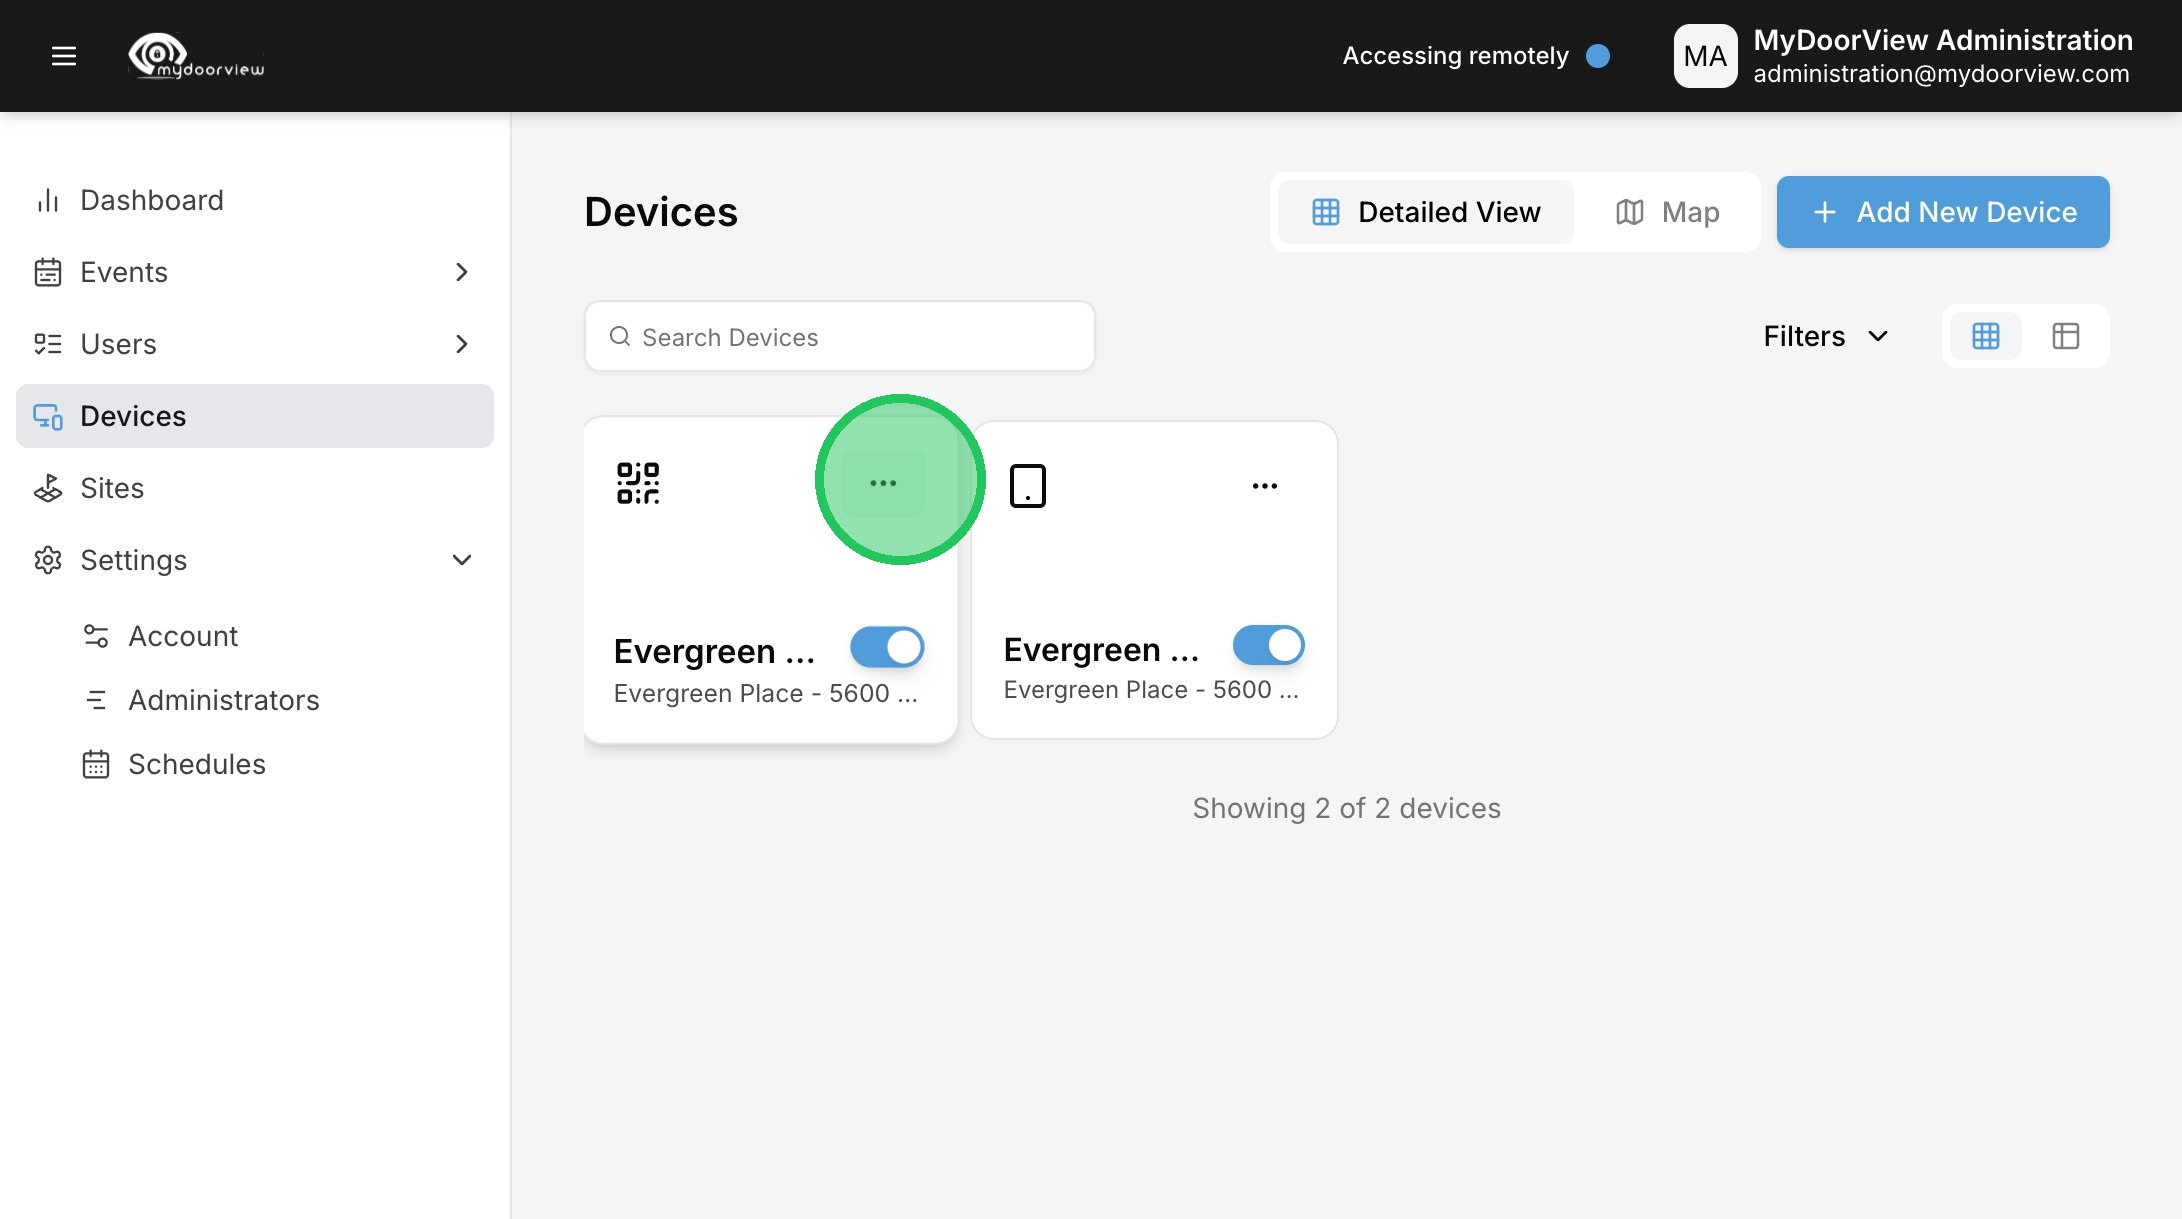Disable the second Evergreen device toggle
The height and width of the screenshot is (1219, 2182).
[x=1268, y=645]
